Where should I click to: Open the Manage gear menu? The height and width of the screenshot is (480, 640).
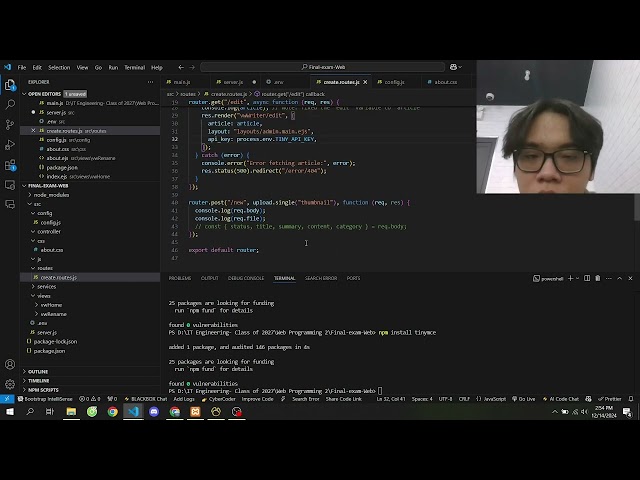10,384
